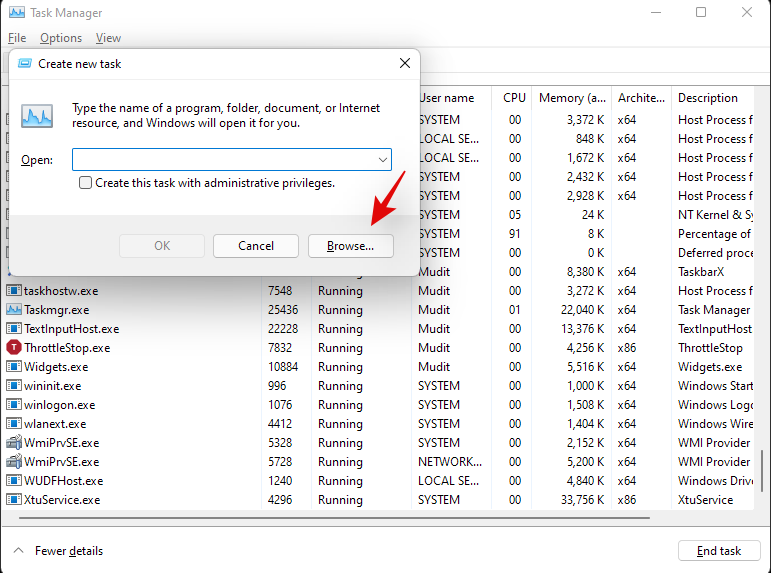Select the Taskmgr.exe row name
771x573 pixels.
click(x=57, y=310)
